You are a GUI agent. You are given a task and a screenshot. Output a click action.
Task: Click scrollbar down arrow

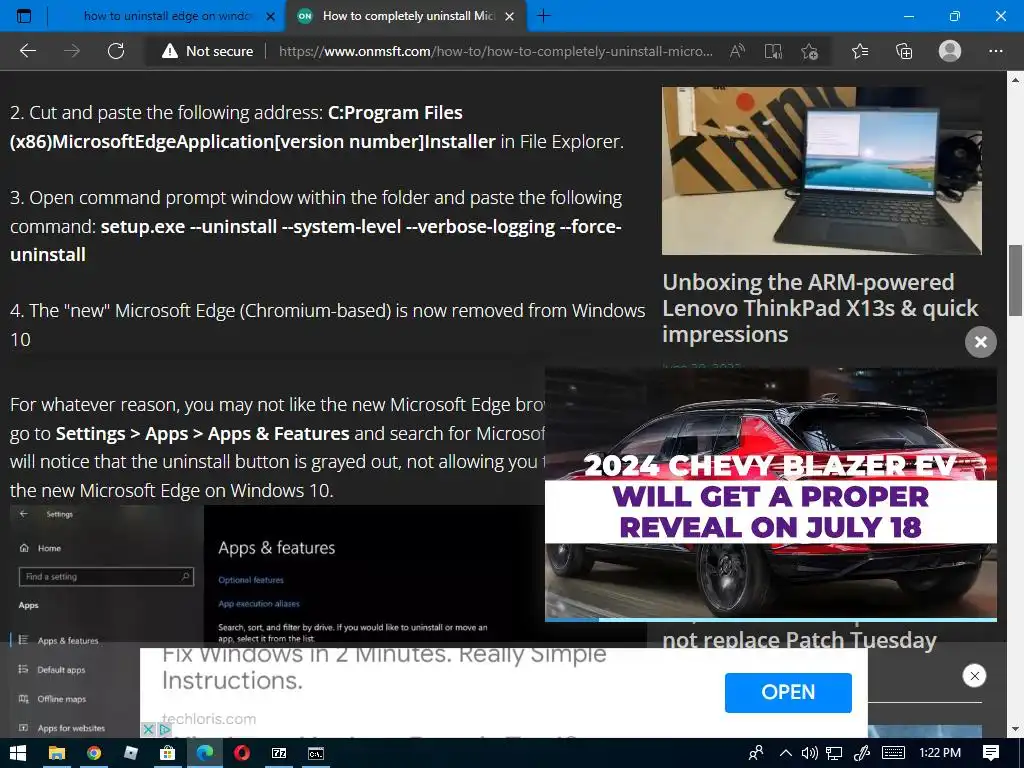click(x=1015, y=729)
